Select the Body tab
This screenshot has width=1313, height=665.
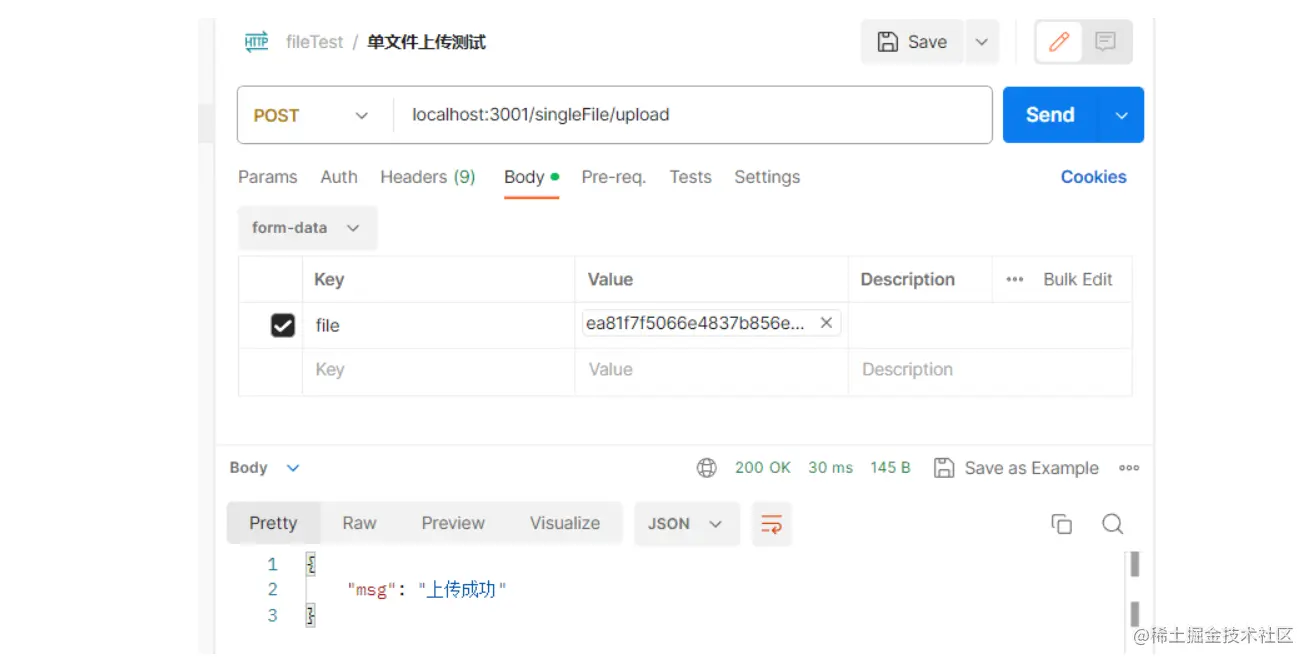pyautogui.click(x=531, y=177)
